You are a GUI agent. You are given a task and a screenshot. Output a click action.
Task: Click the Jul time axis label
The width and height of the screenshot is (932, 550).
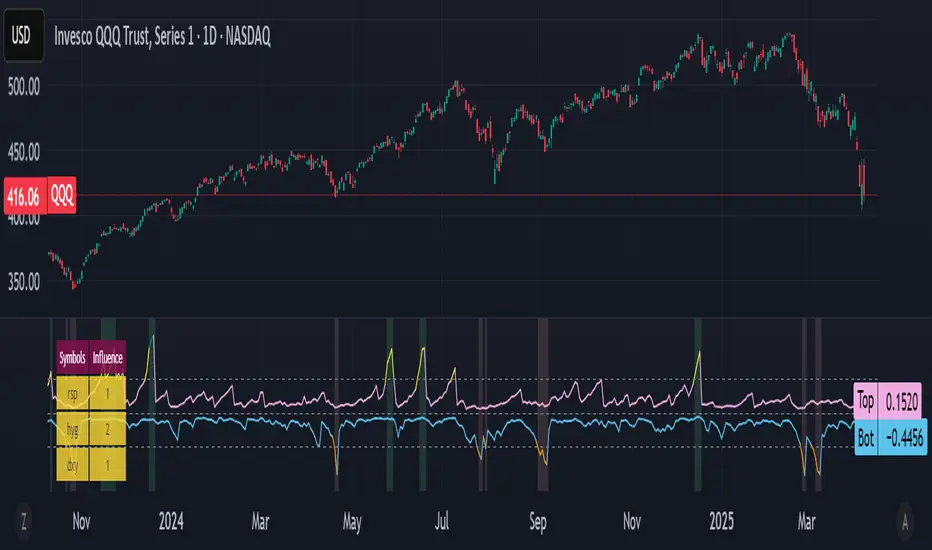pos(442,521)
